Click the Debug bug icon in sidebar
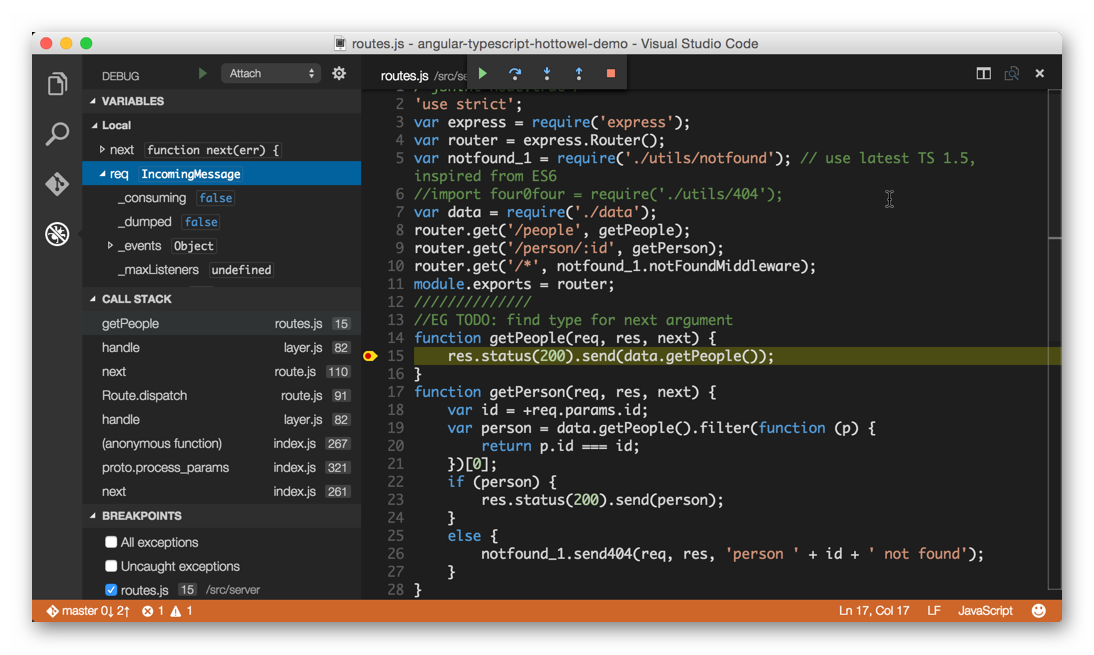 point(57,234)
